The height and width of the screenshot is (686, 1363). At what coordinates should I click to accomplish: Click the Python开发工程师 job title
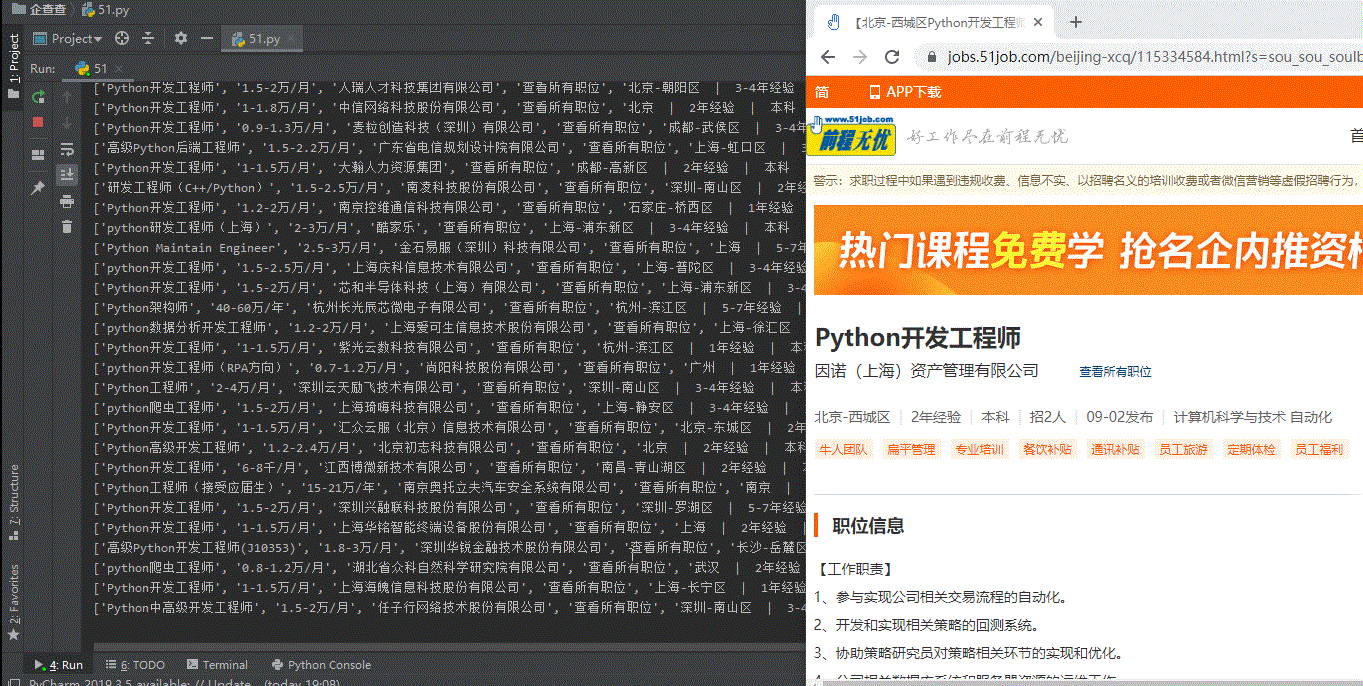pyautogui.click(x=918, y=338)
